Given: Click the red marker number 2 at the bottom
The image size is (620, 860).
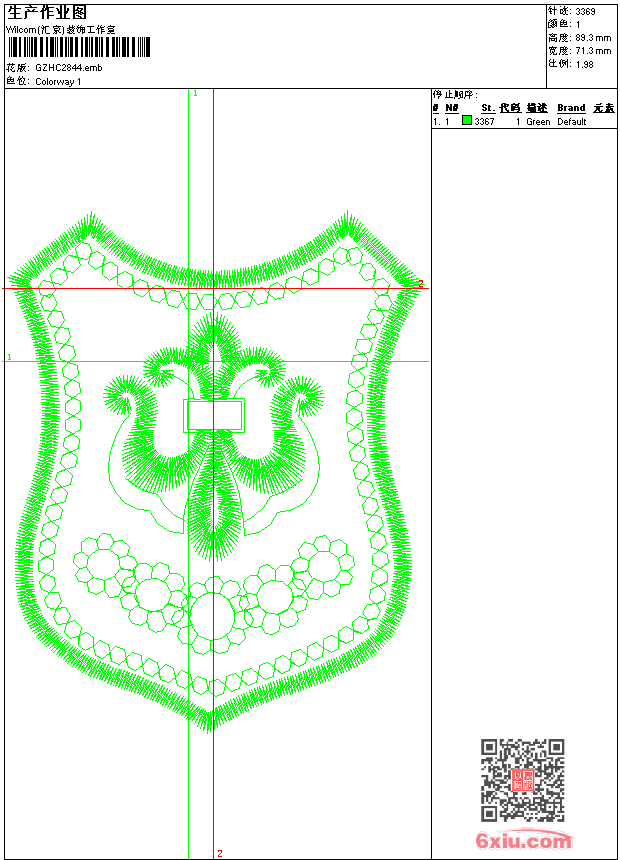Looking at the screenshot, I should click(x=219, y=853).
